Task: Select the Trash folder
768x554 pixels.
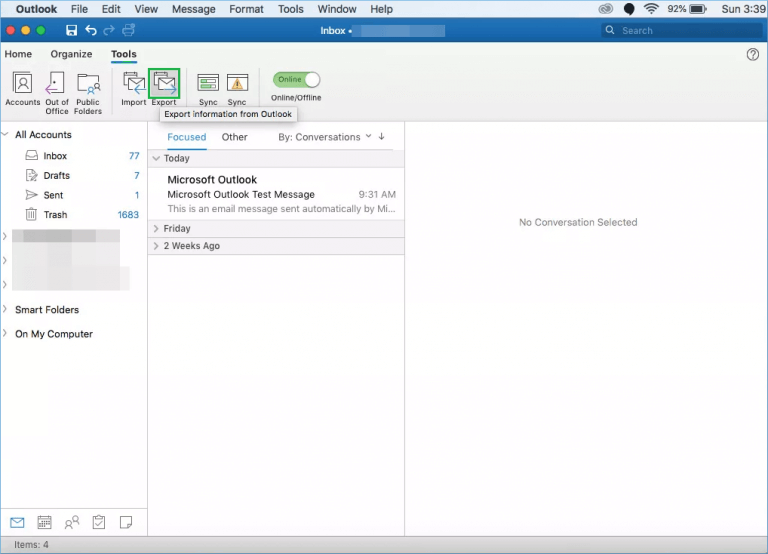Action: [73, 215]
